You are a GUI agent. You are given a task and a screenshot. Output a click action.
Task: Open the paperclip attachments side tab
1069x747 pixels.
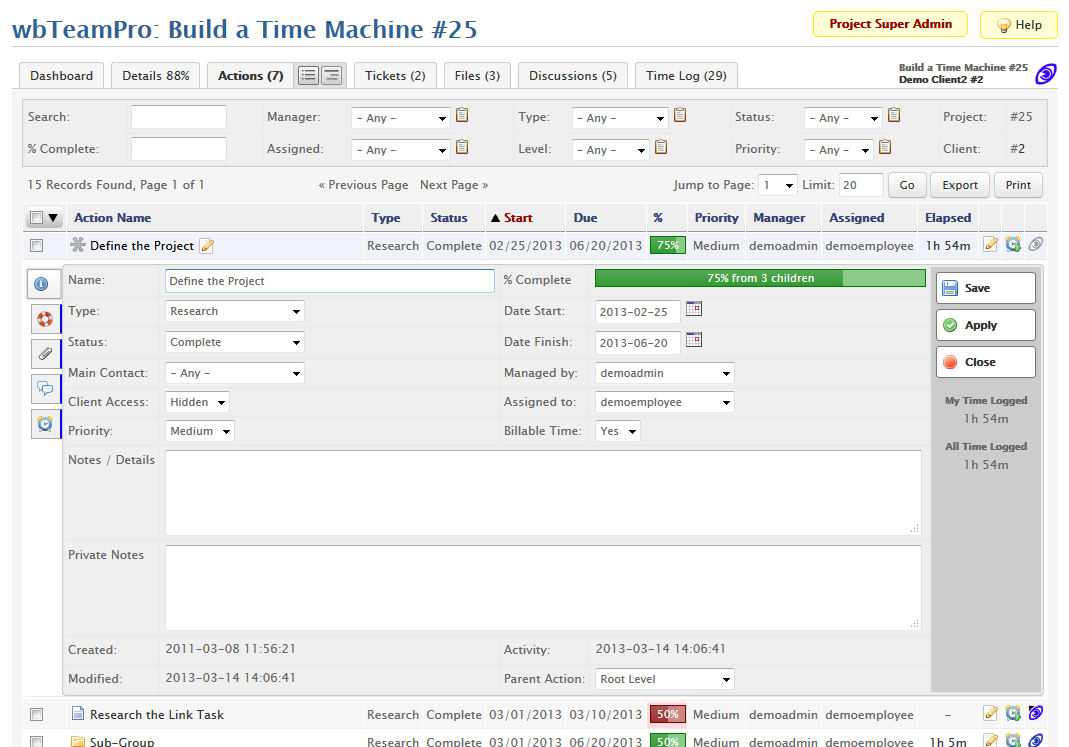44,354
